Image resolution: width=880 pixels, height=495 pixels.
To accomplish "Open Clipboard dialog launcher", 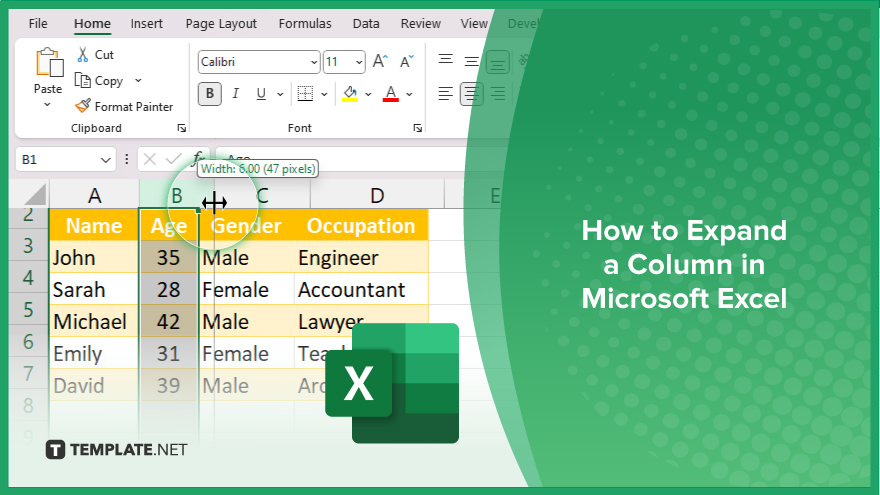I will click(x=182, y=129).
